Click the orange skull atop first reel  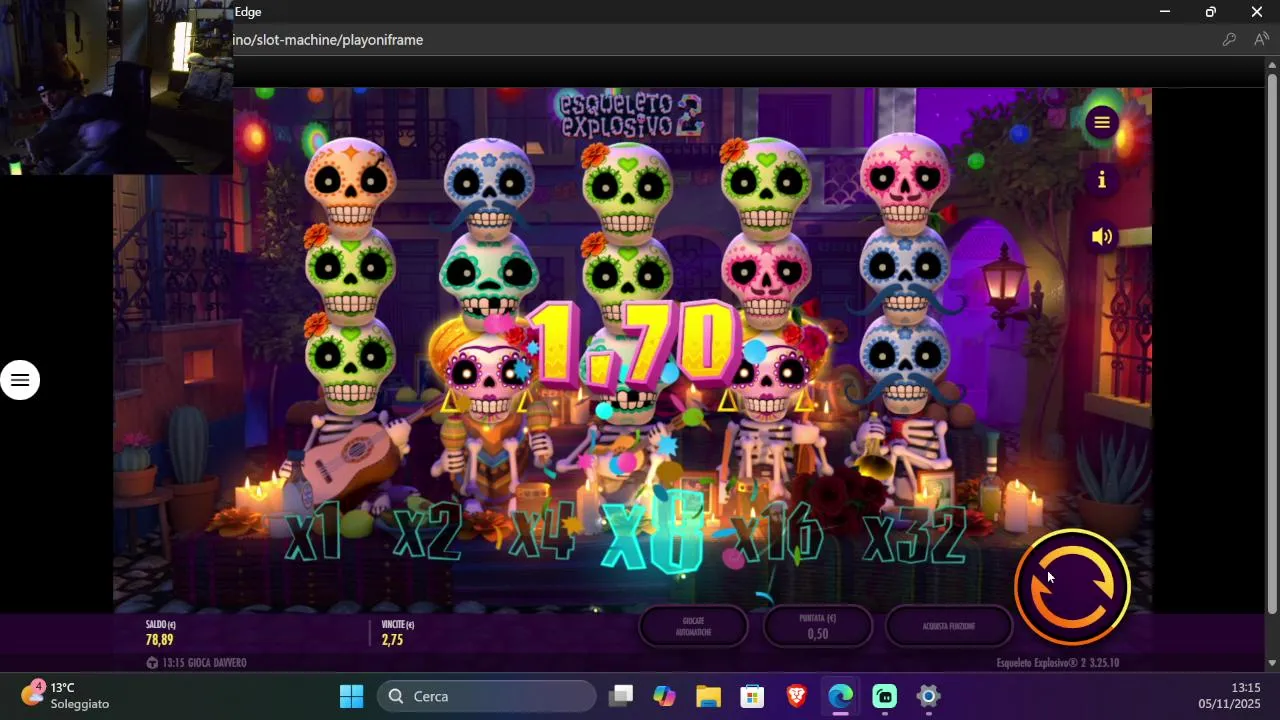(x=350, y=185)
